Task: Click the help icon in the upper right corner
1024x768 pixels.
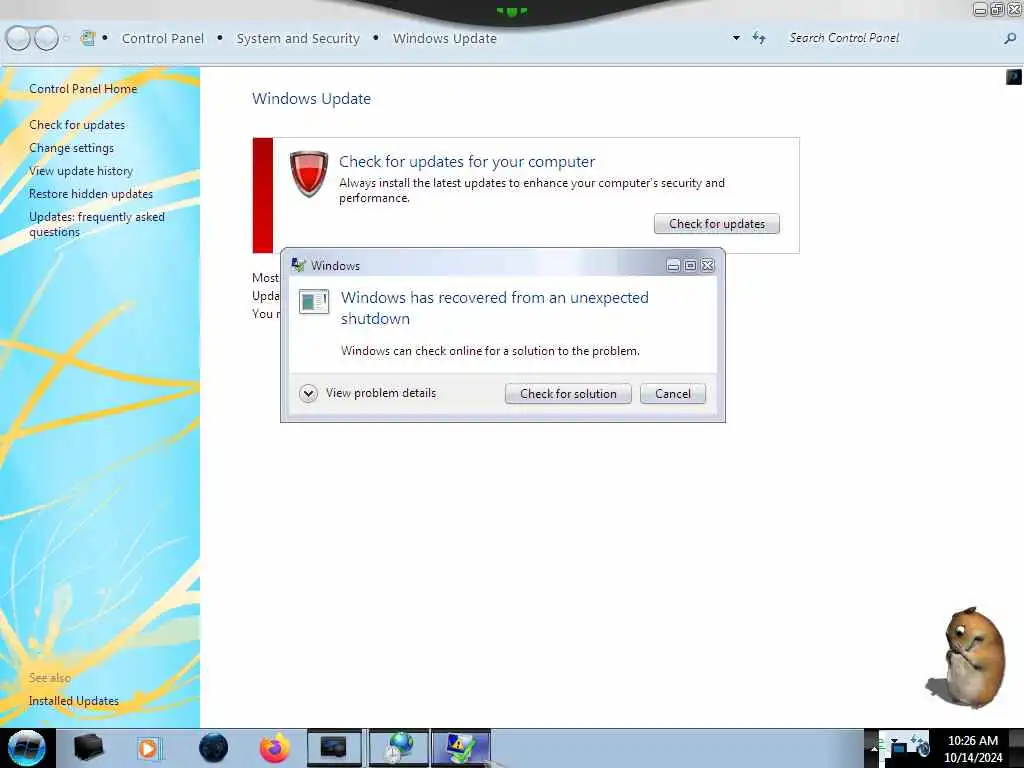Action: pyautogui.click(x=1014, y=77)
